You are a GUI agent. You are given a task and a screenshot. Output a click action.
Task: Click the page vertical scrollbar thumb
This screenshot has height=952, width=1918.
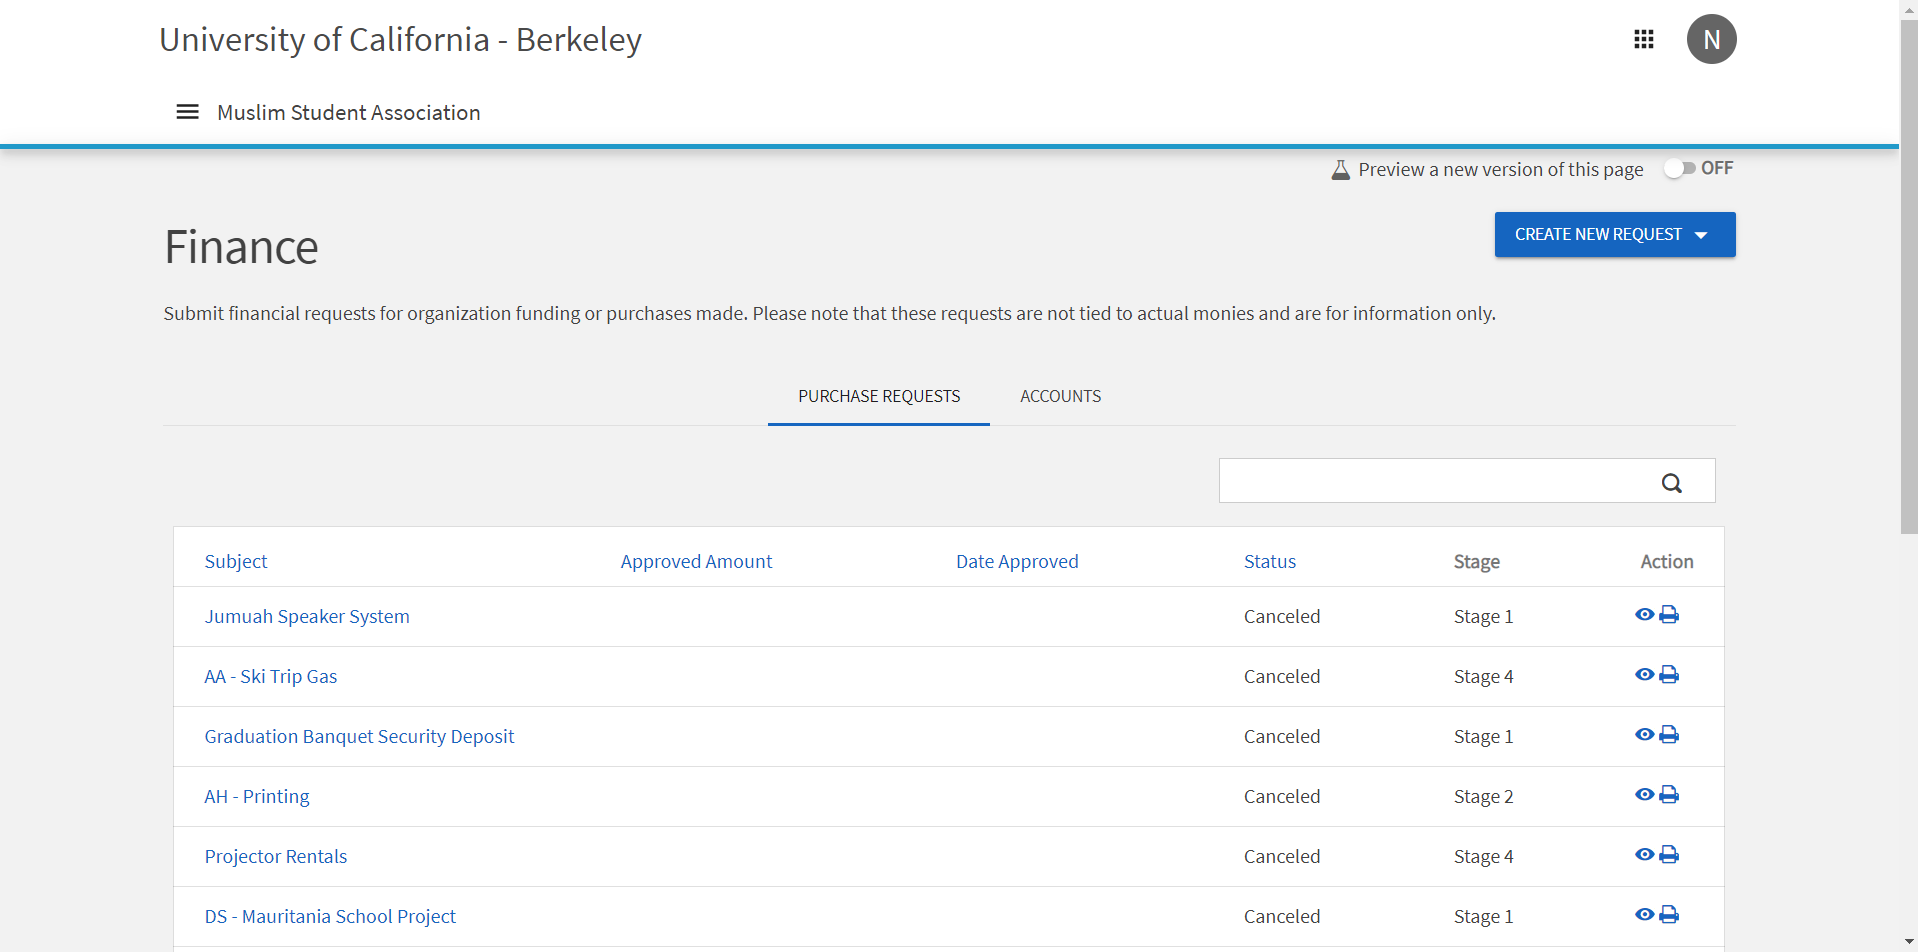point(1908,275)
